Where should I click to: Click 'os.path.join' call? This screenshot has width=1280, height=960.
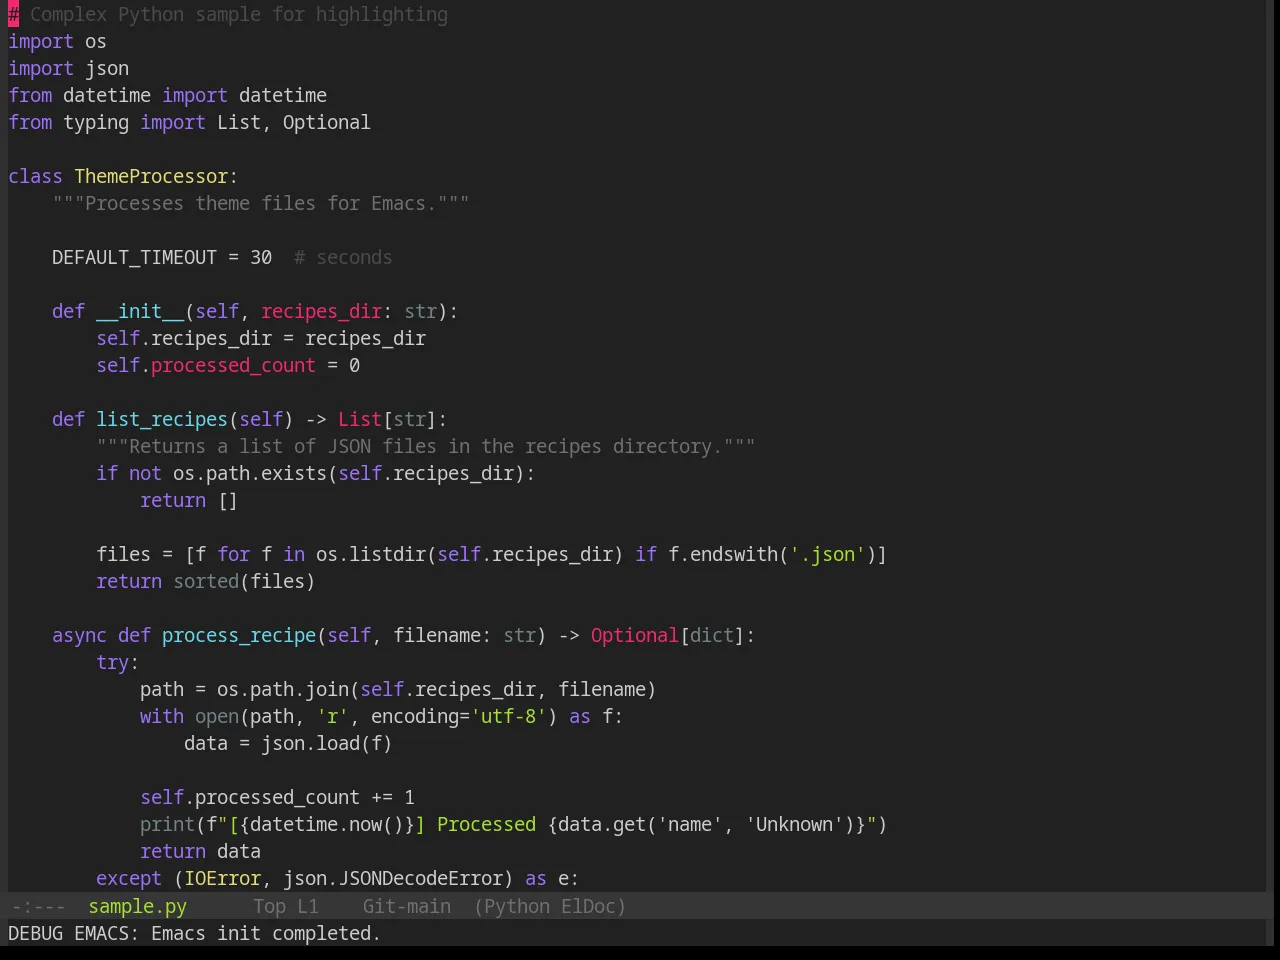coord(283,690)
